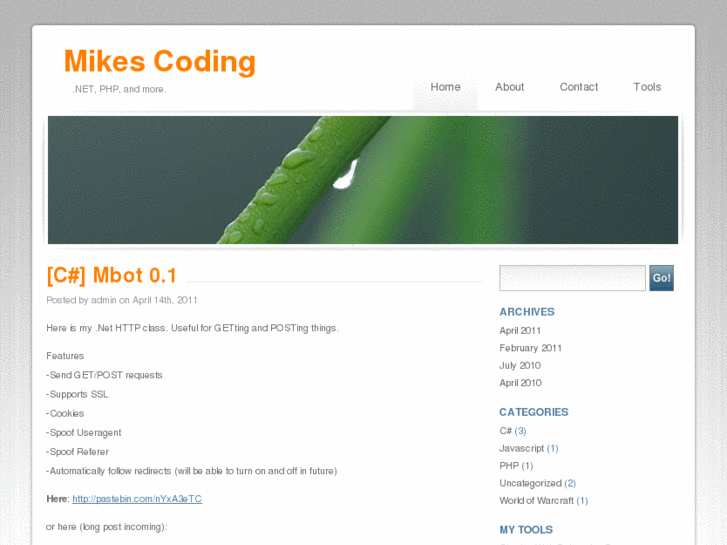Click inside the search input field
Viewport: 727px width, 545px height.
point(572,278)
